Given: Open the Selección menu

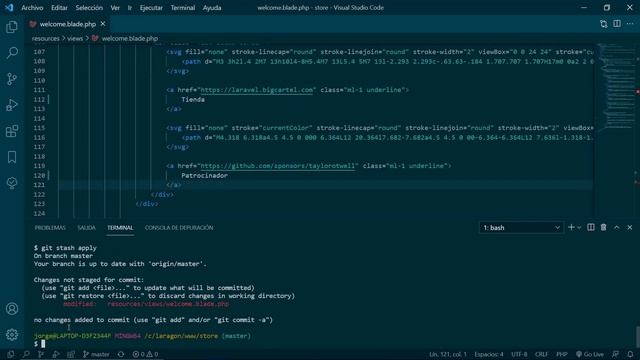Looking at the screenshot, I should pyautogui.click(x=89, y=8).
